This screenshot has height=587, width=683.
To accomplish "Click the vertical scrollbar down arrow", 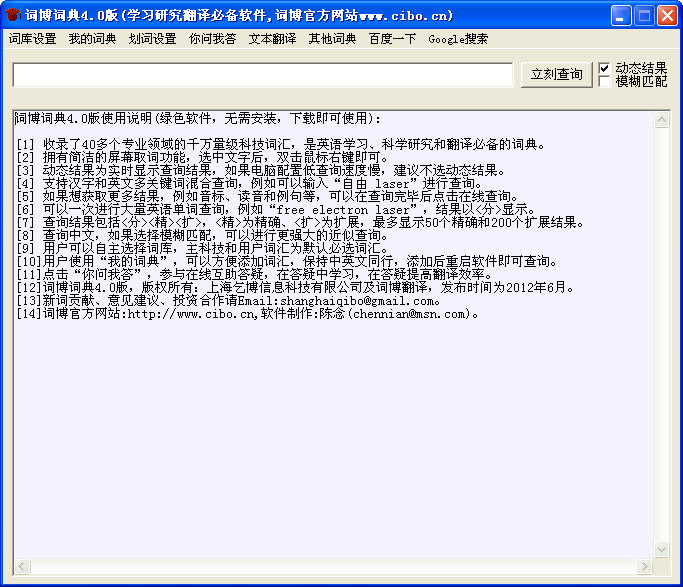I will (x=661, y=550).
